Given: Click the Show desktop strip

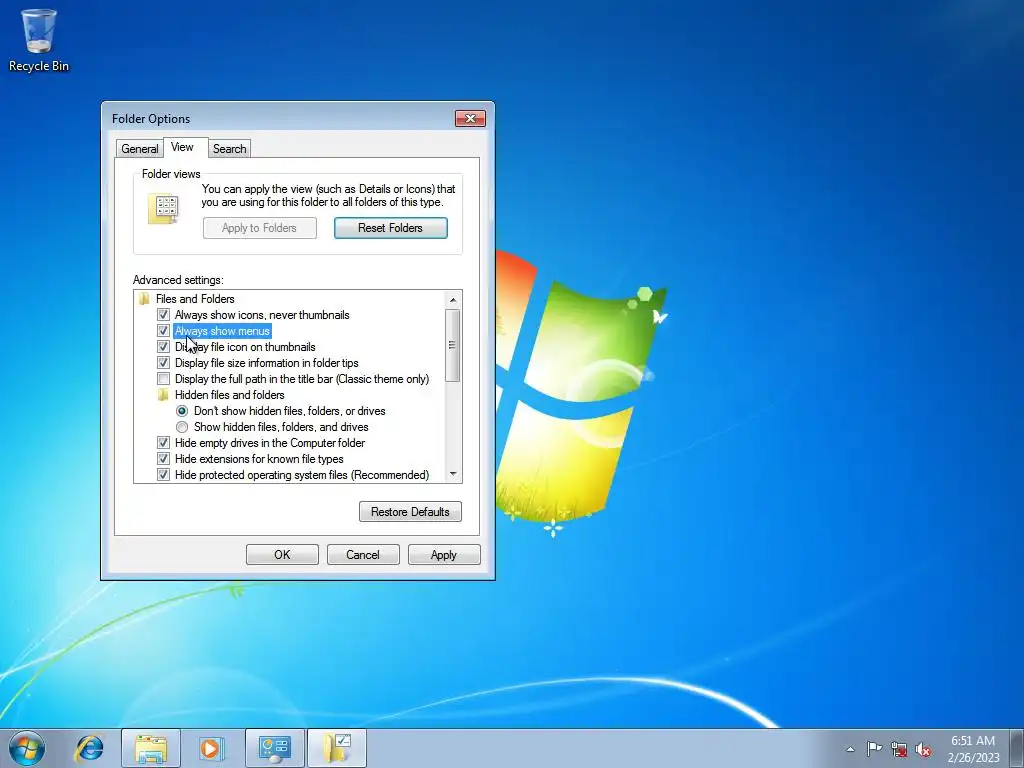Looking at the screenshot, I should pos(1017,748).
